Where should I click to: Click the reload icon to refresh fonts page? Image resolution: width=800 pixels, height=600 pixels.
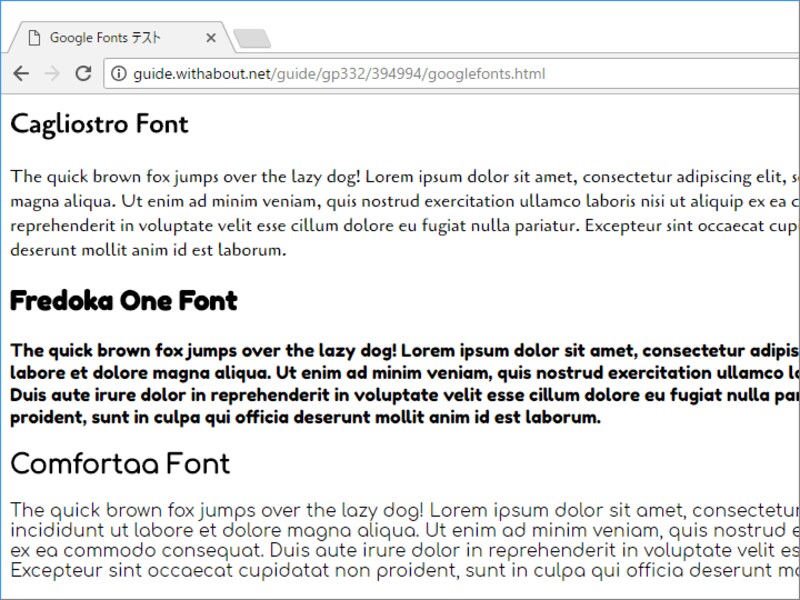tap(84, 72)
